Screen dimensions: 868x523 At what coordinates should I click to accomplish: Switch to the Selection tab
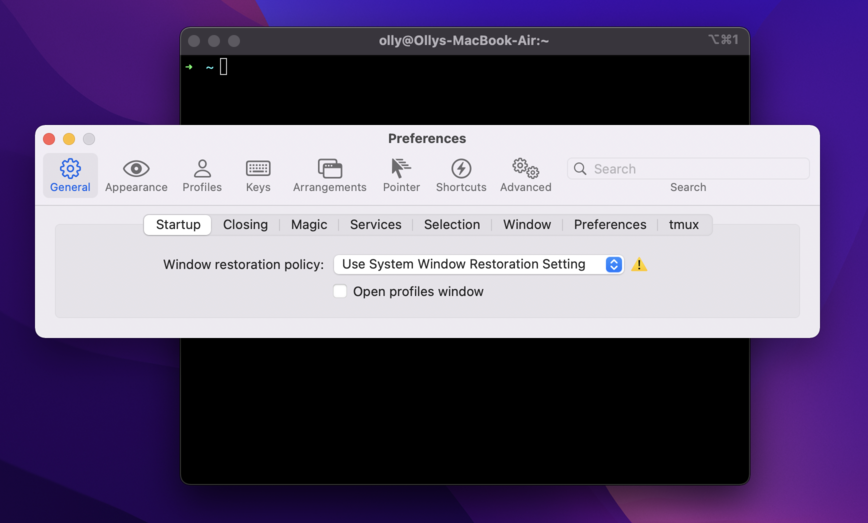point(452,225)
